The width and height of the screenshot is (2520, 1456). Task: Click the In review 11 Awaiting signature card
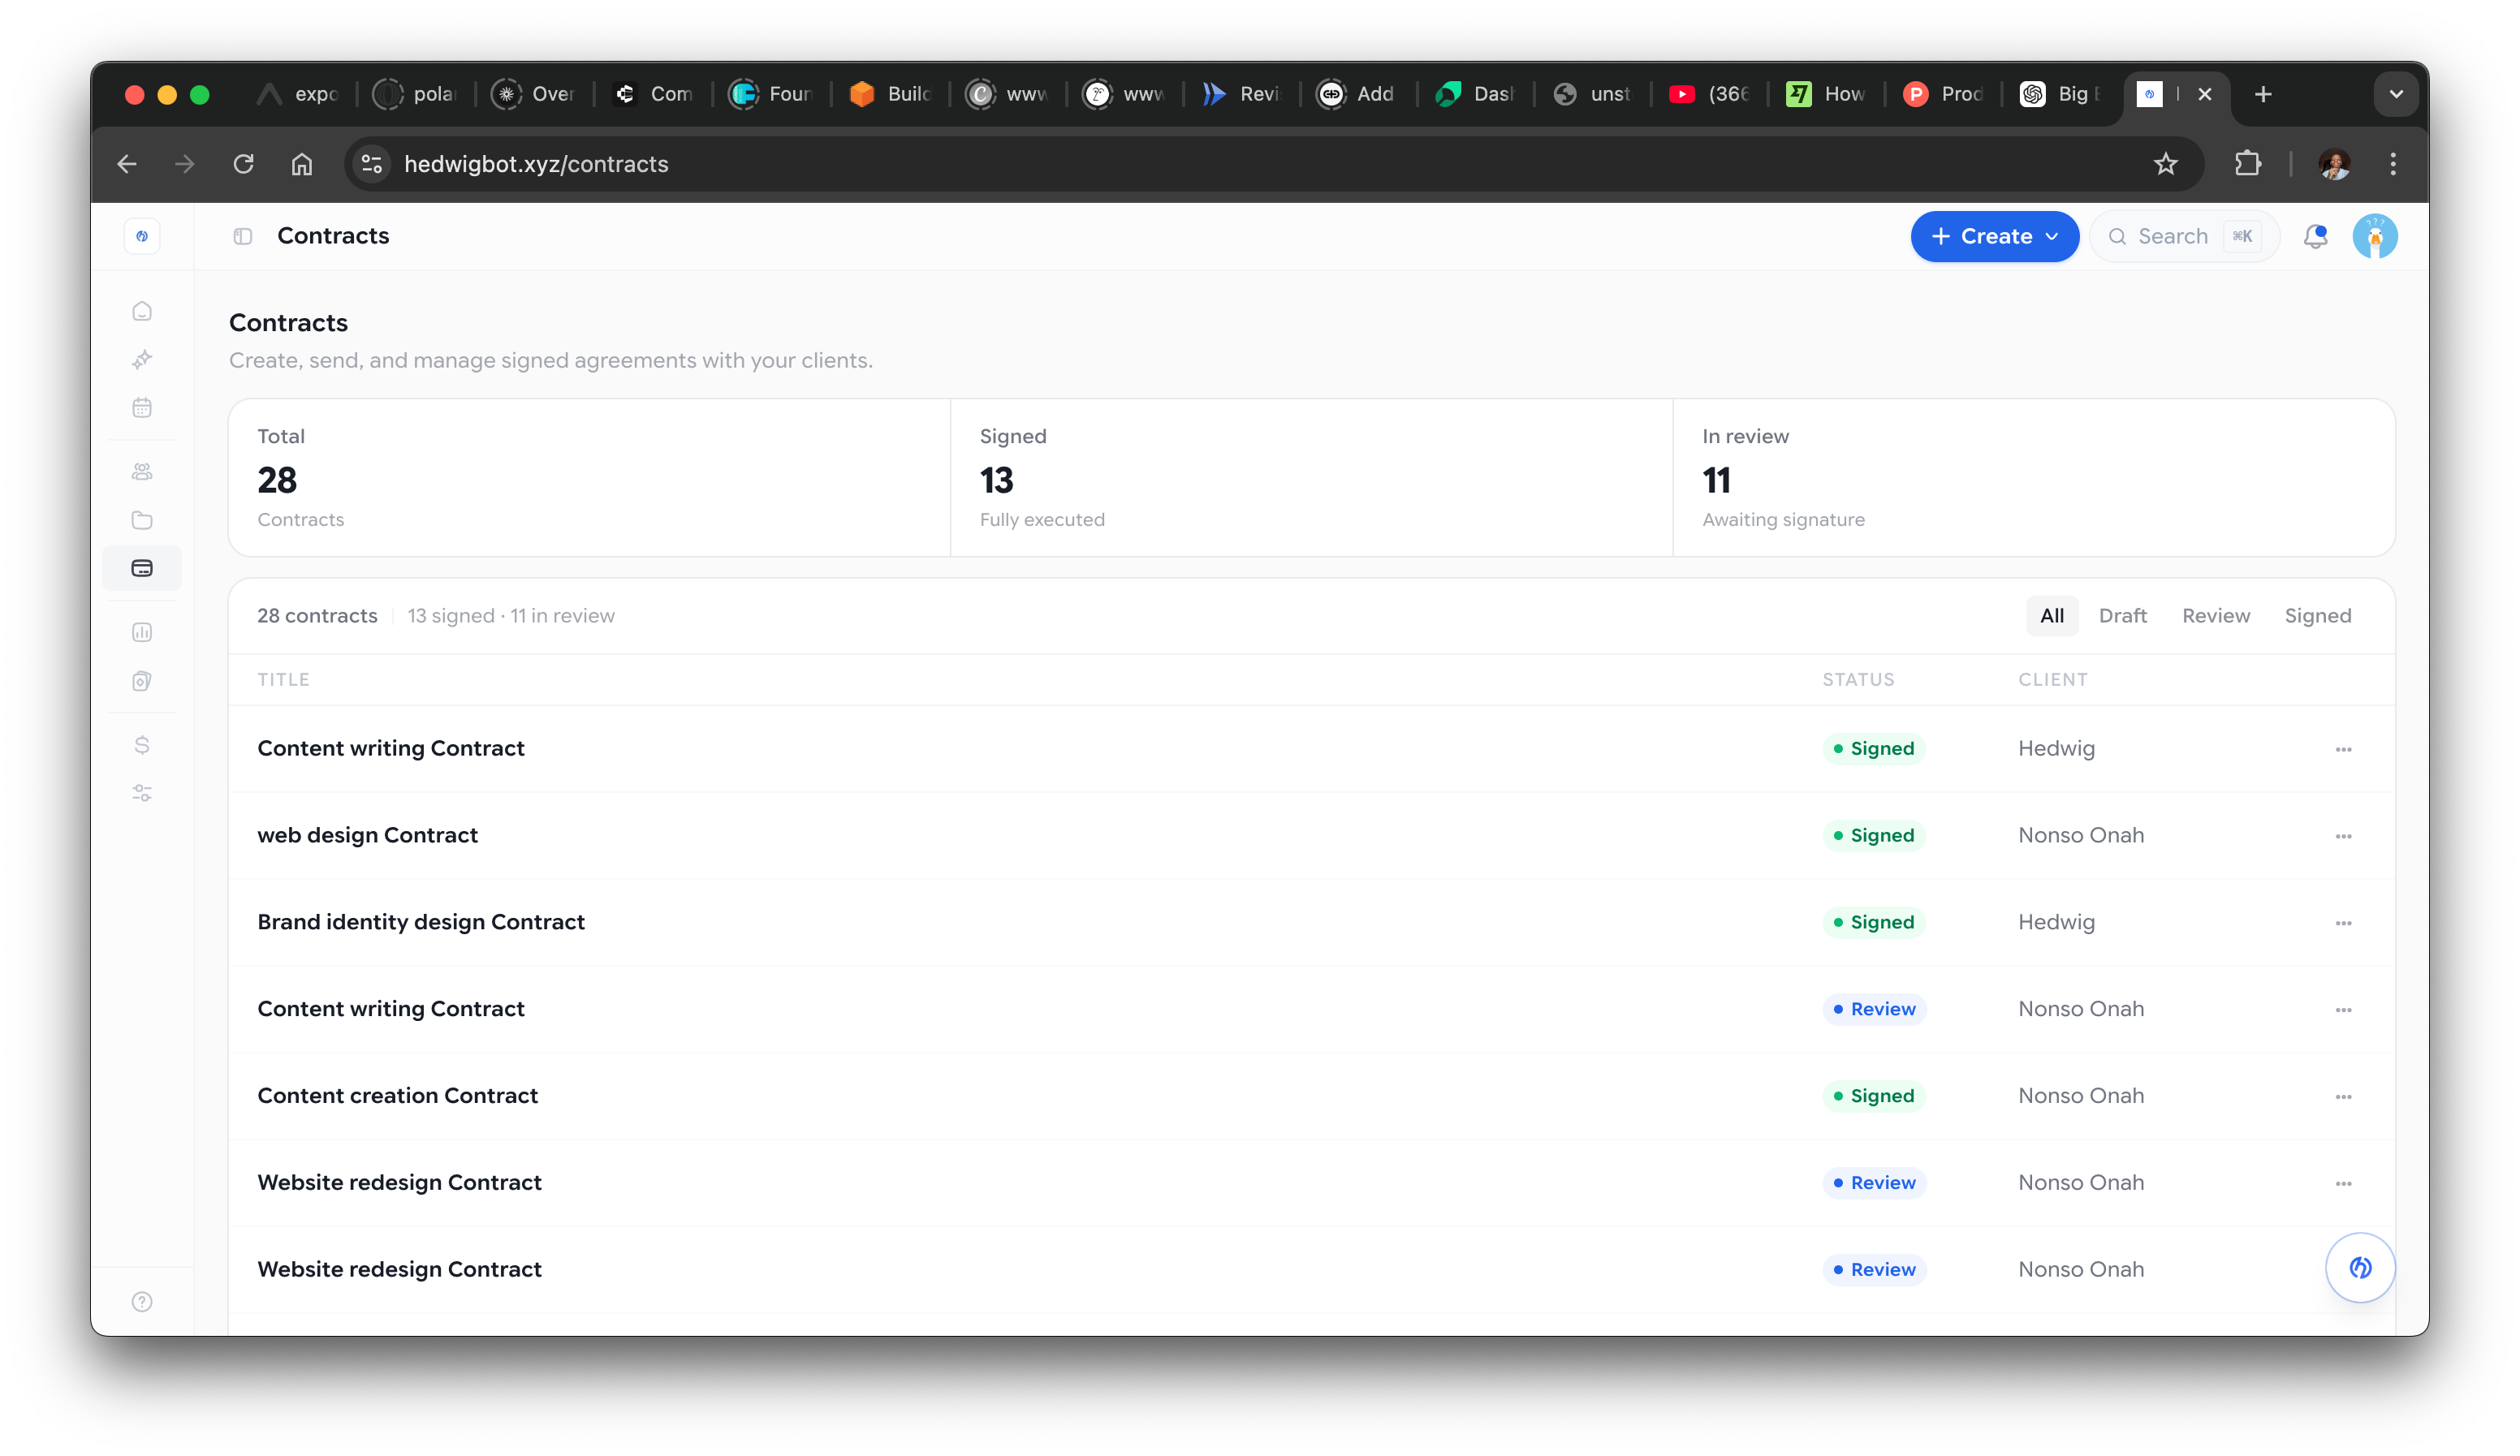click(2034, 478)
